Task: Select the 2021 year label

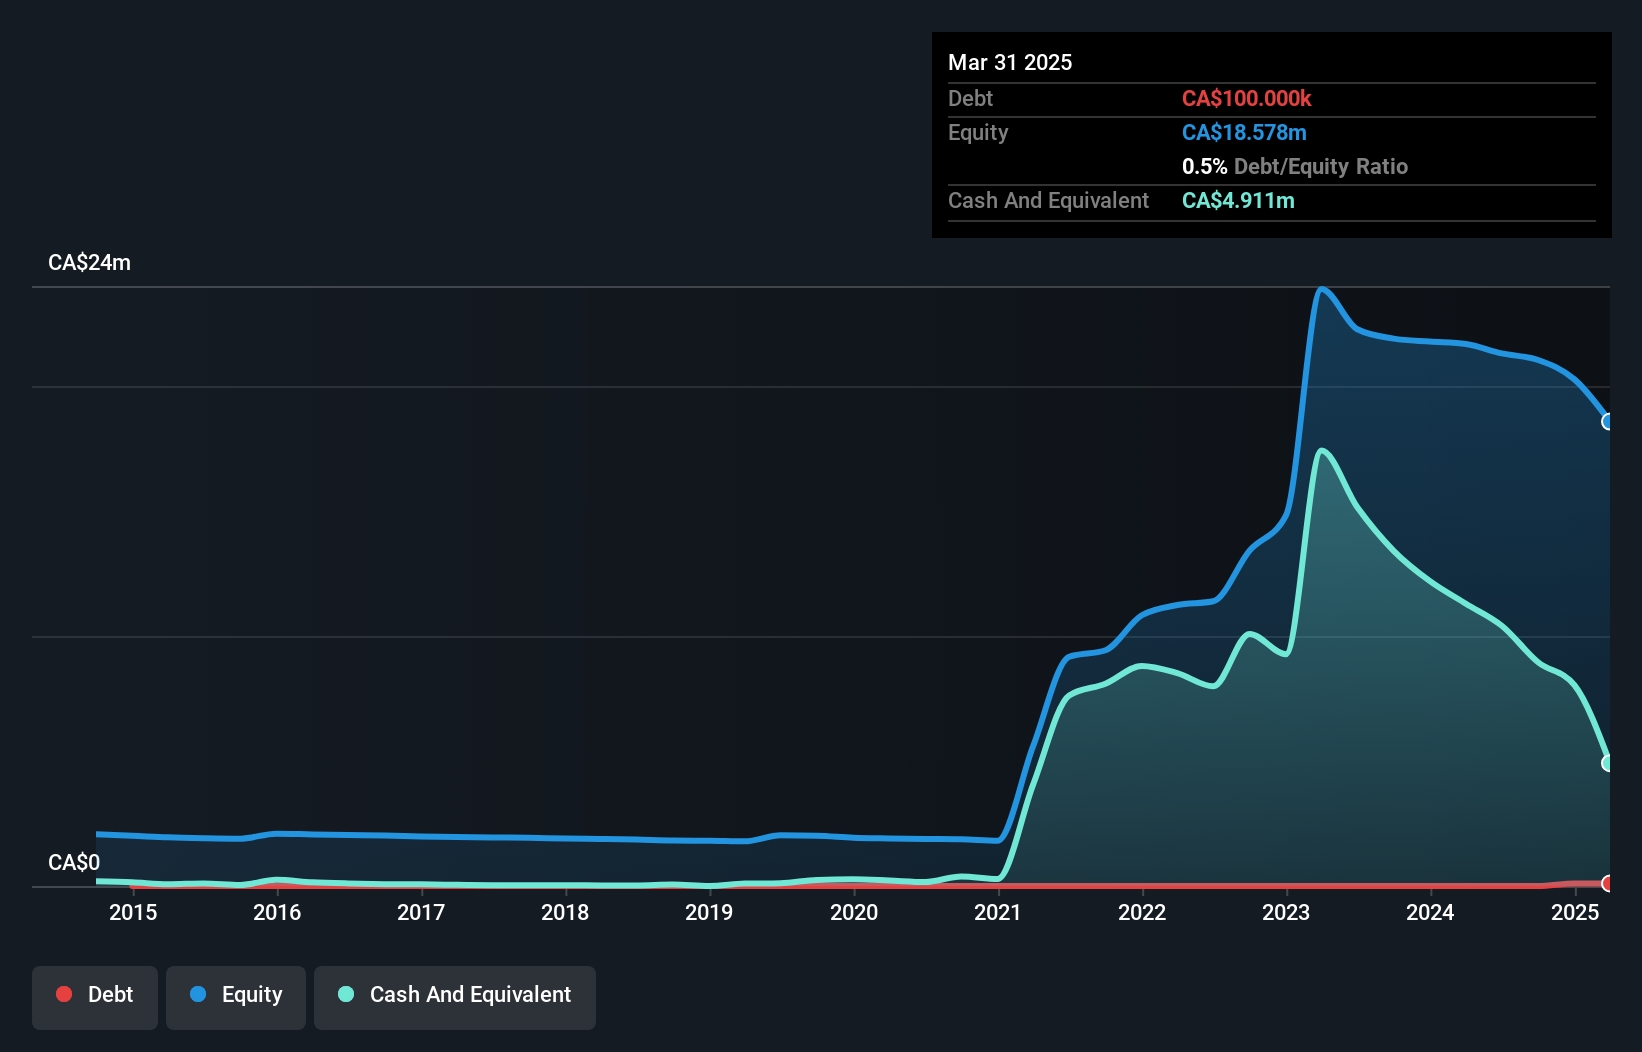Action: (x=998, y=912)
